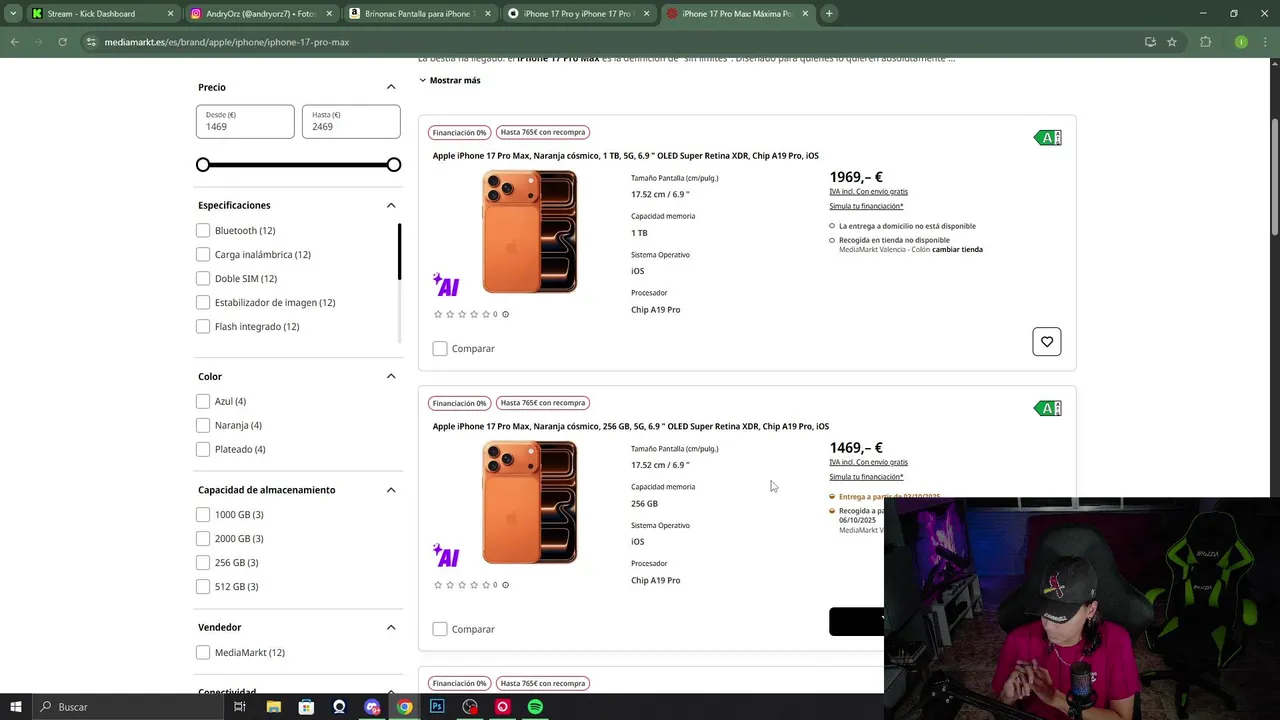This screenshot has height=720, width=1280.
Task: Open the 256 GB Naranja cósmico iPhone listing
Action: pyautogui.click(x=630, y=426)
